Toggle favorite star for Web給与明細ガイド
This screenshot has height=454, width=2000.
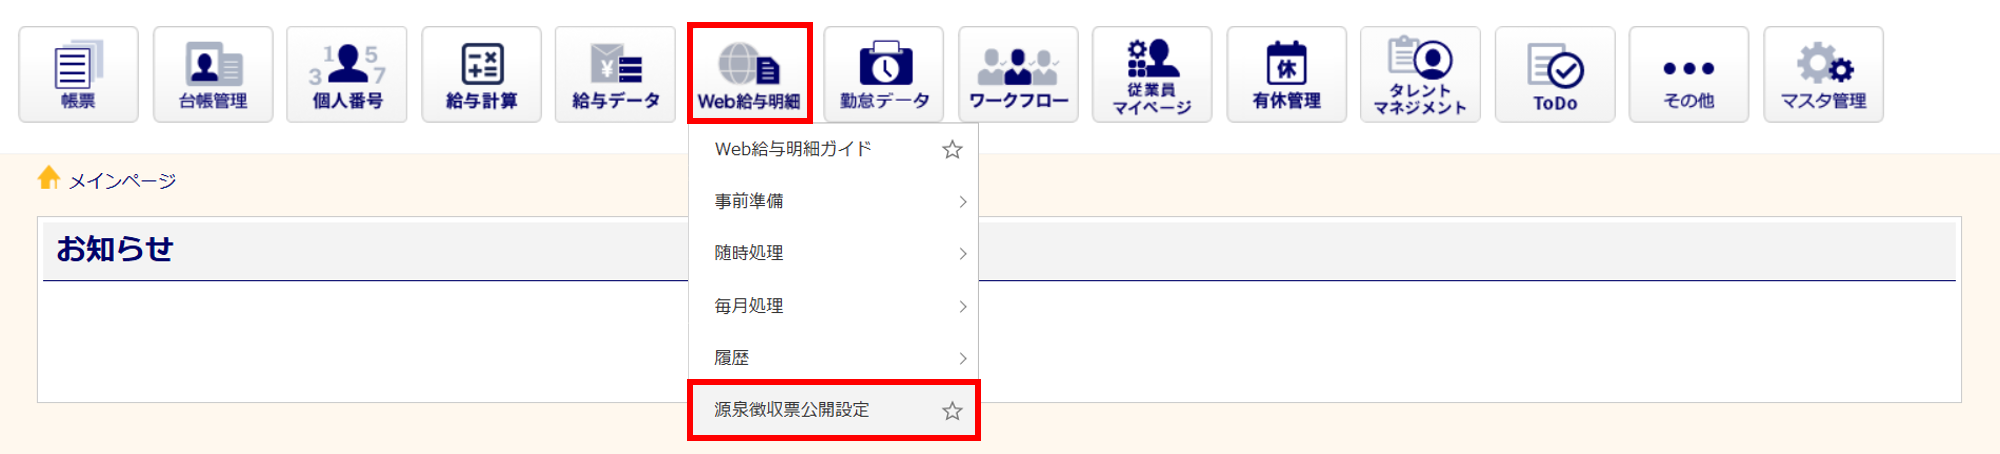click(952, 150)
